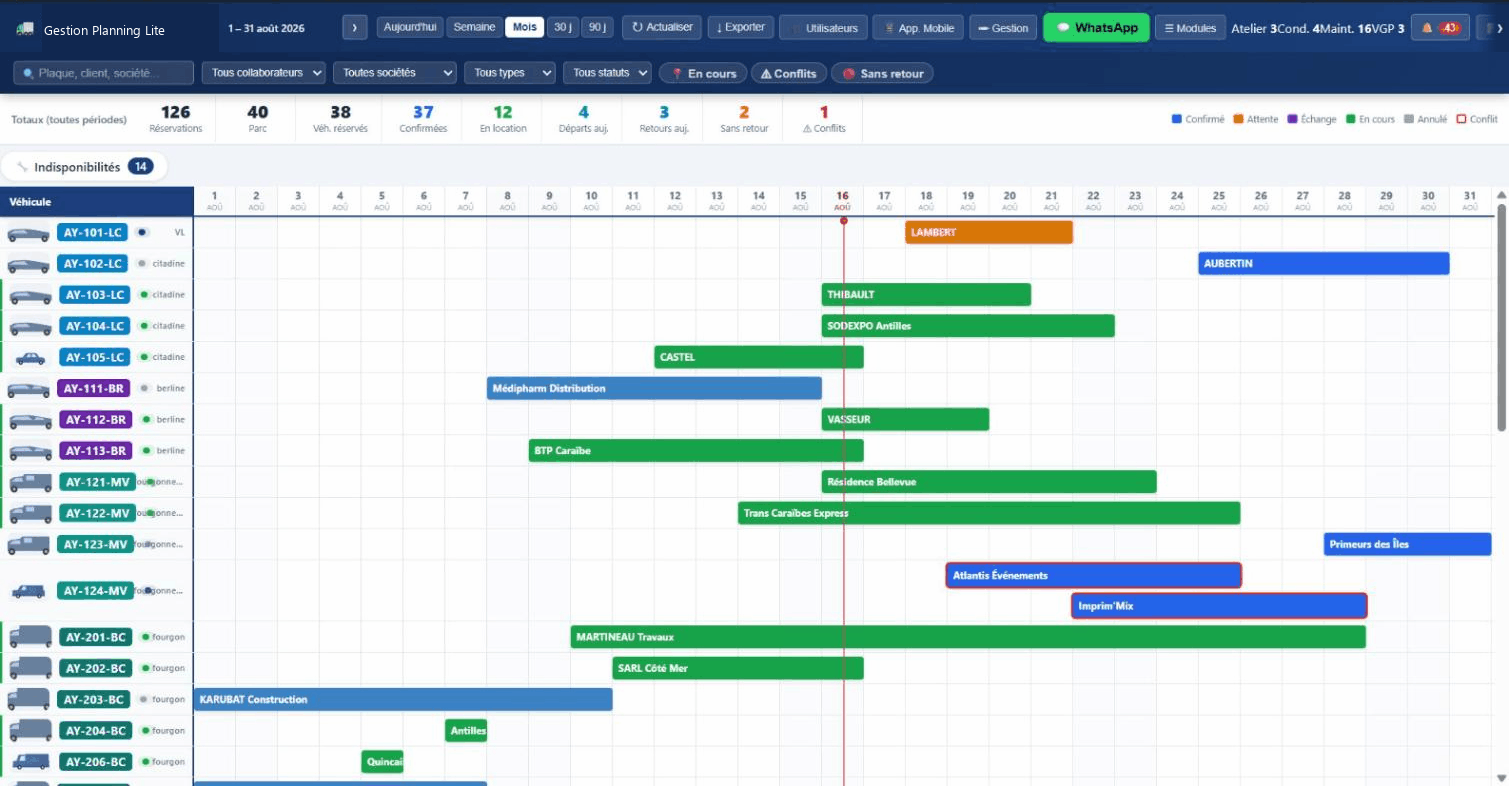Open the Trans Caraïbes Express reservation
Screen dimensions: 1509x786
(x=989, y=513)
